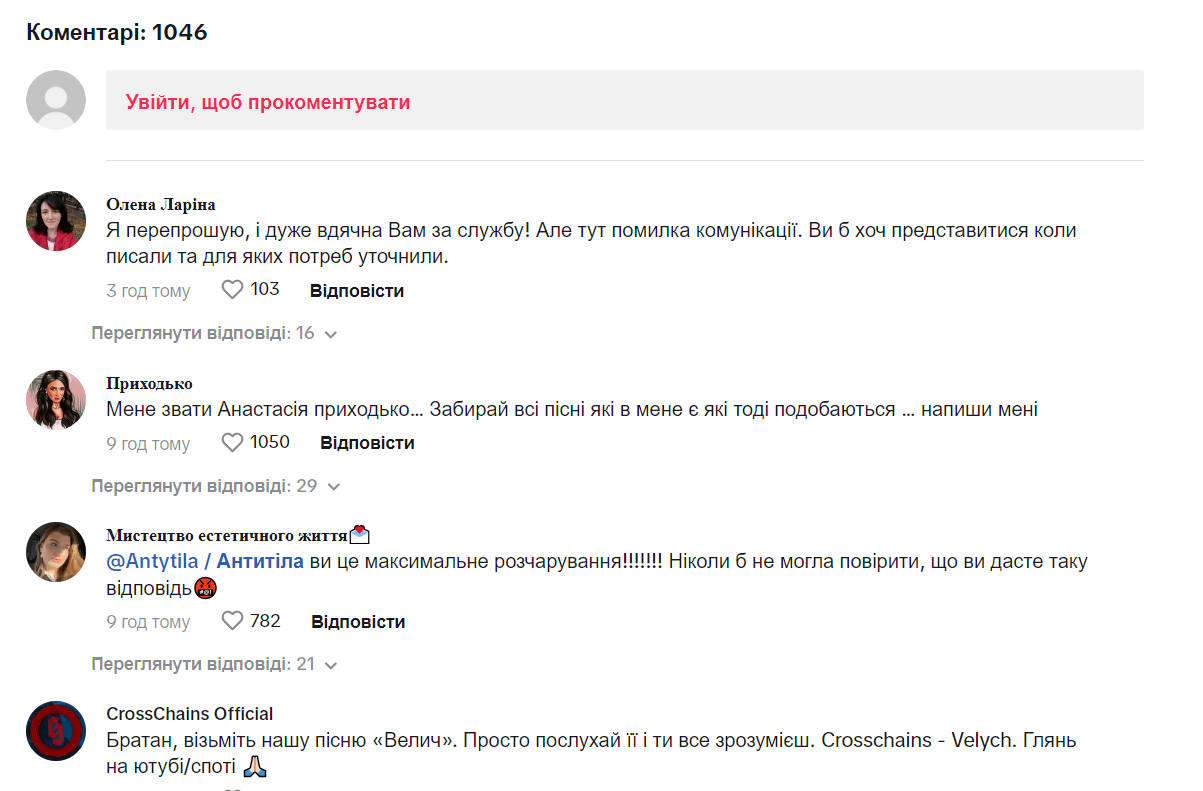Like the Мистецтво естетичного життя comment
The image size is (1203, 791).
(x=232, y=621)
